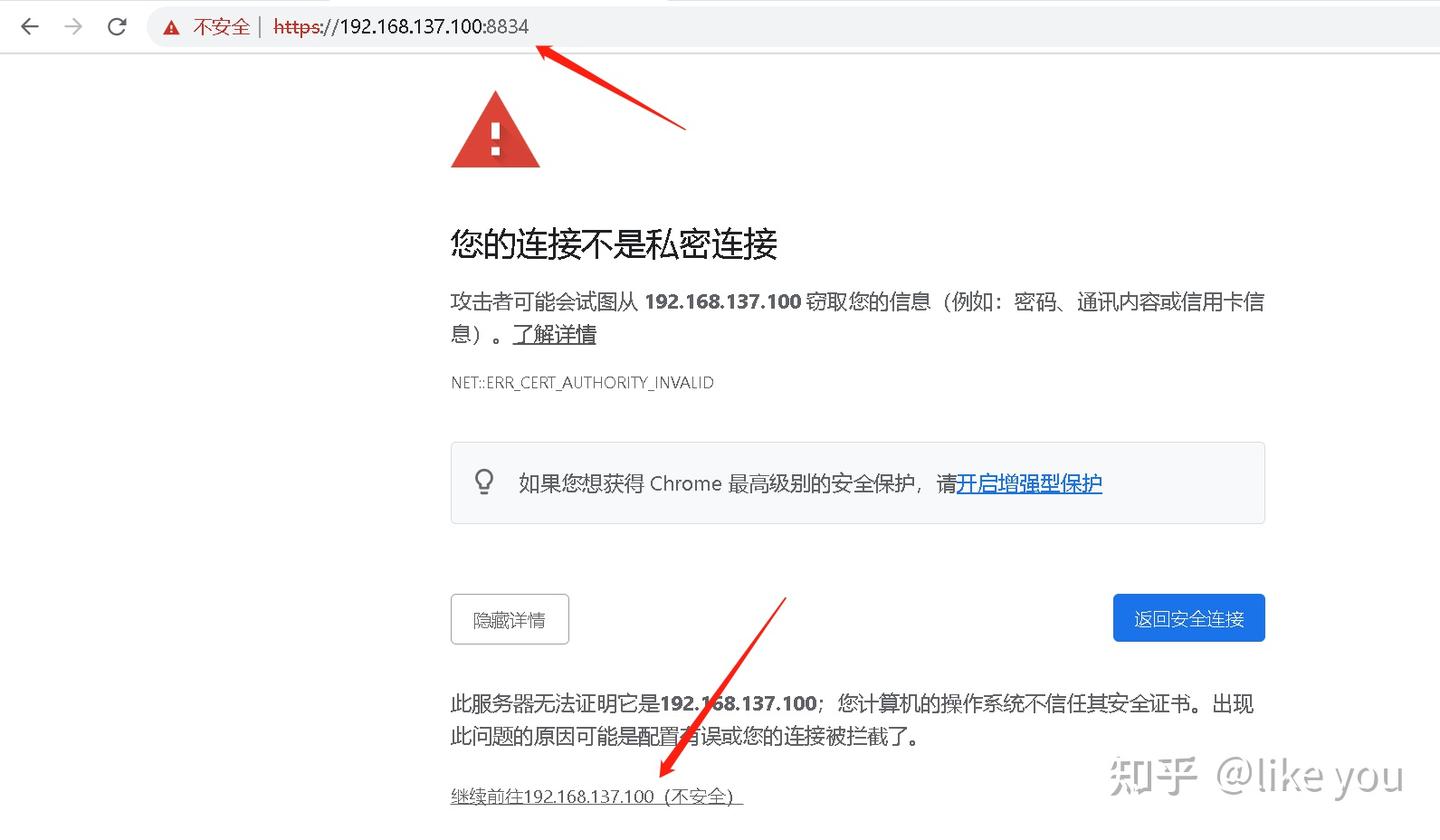This screenshot has height=840, width=1440.
Task: Open the 了解详情 link
Action: click(x=555, y=334)
